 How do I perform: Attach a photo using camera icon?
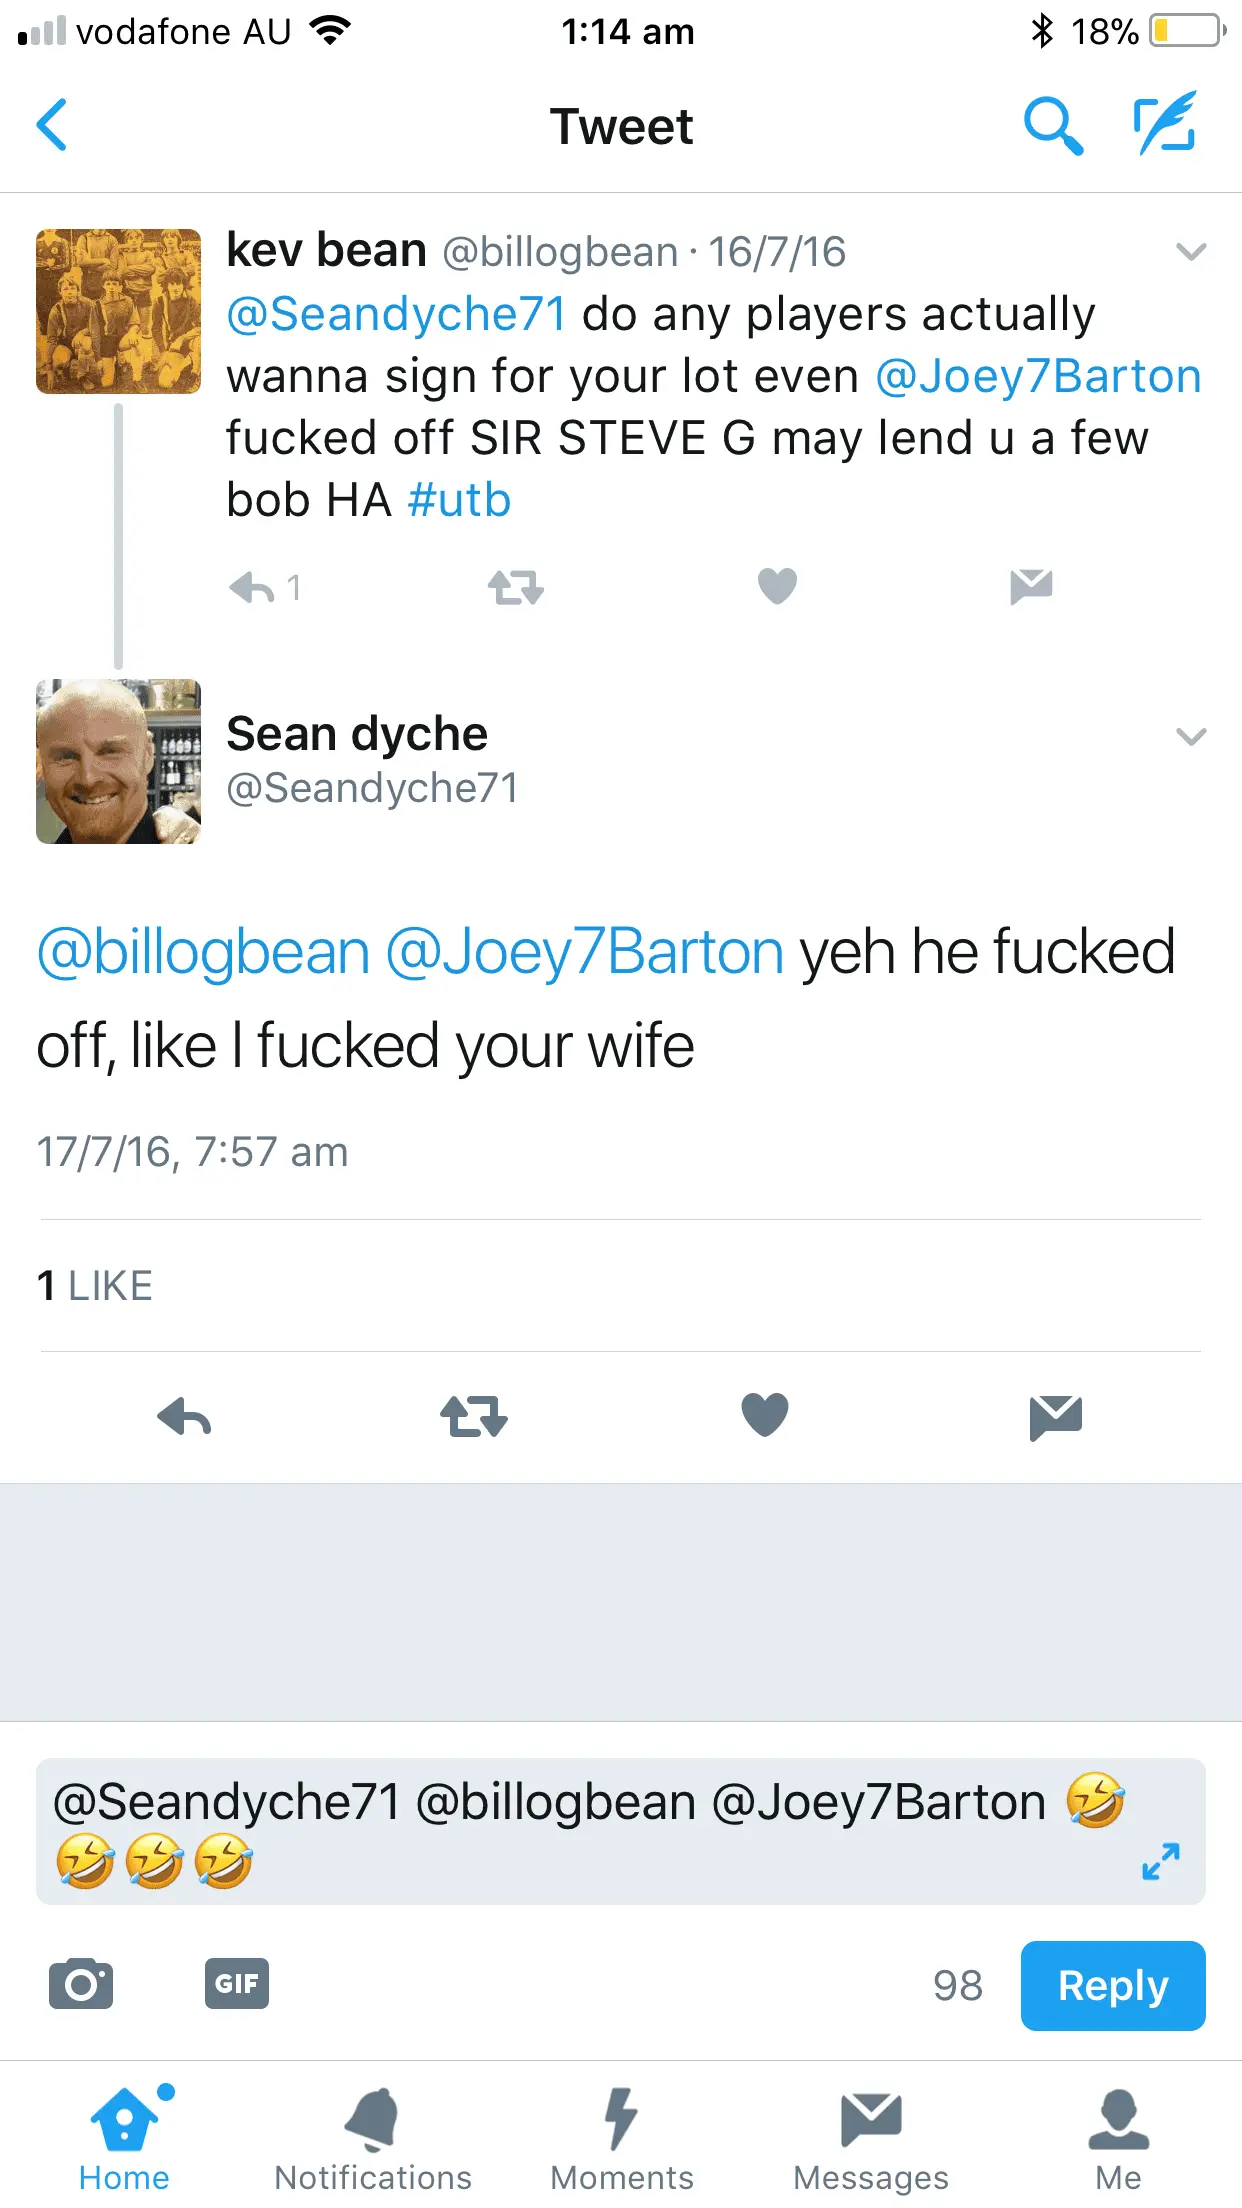(81, 1984)
